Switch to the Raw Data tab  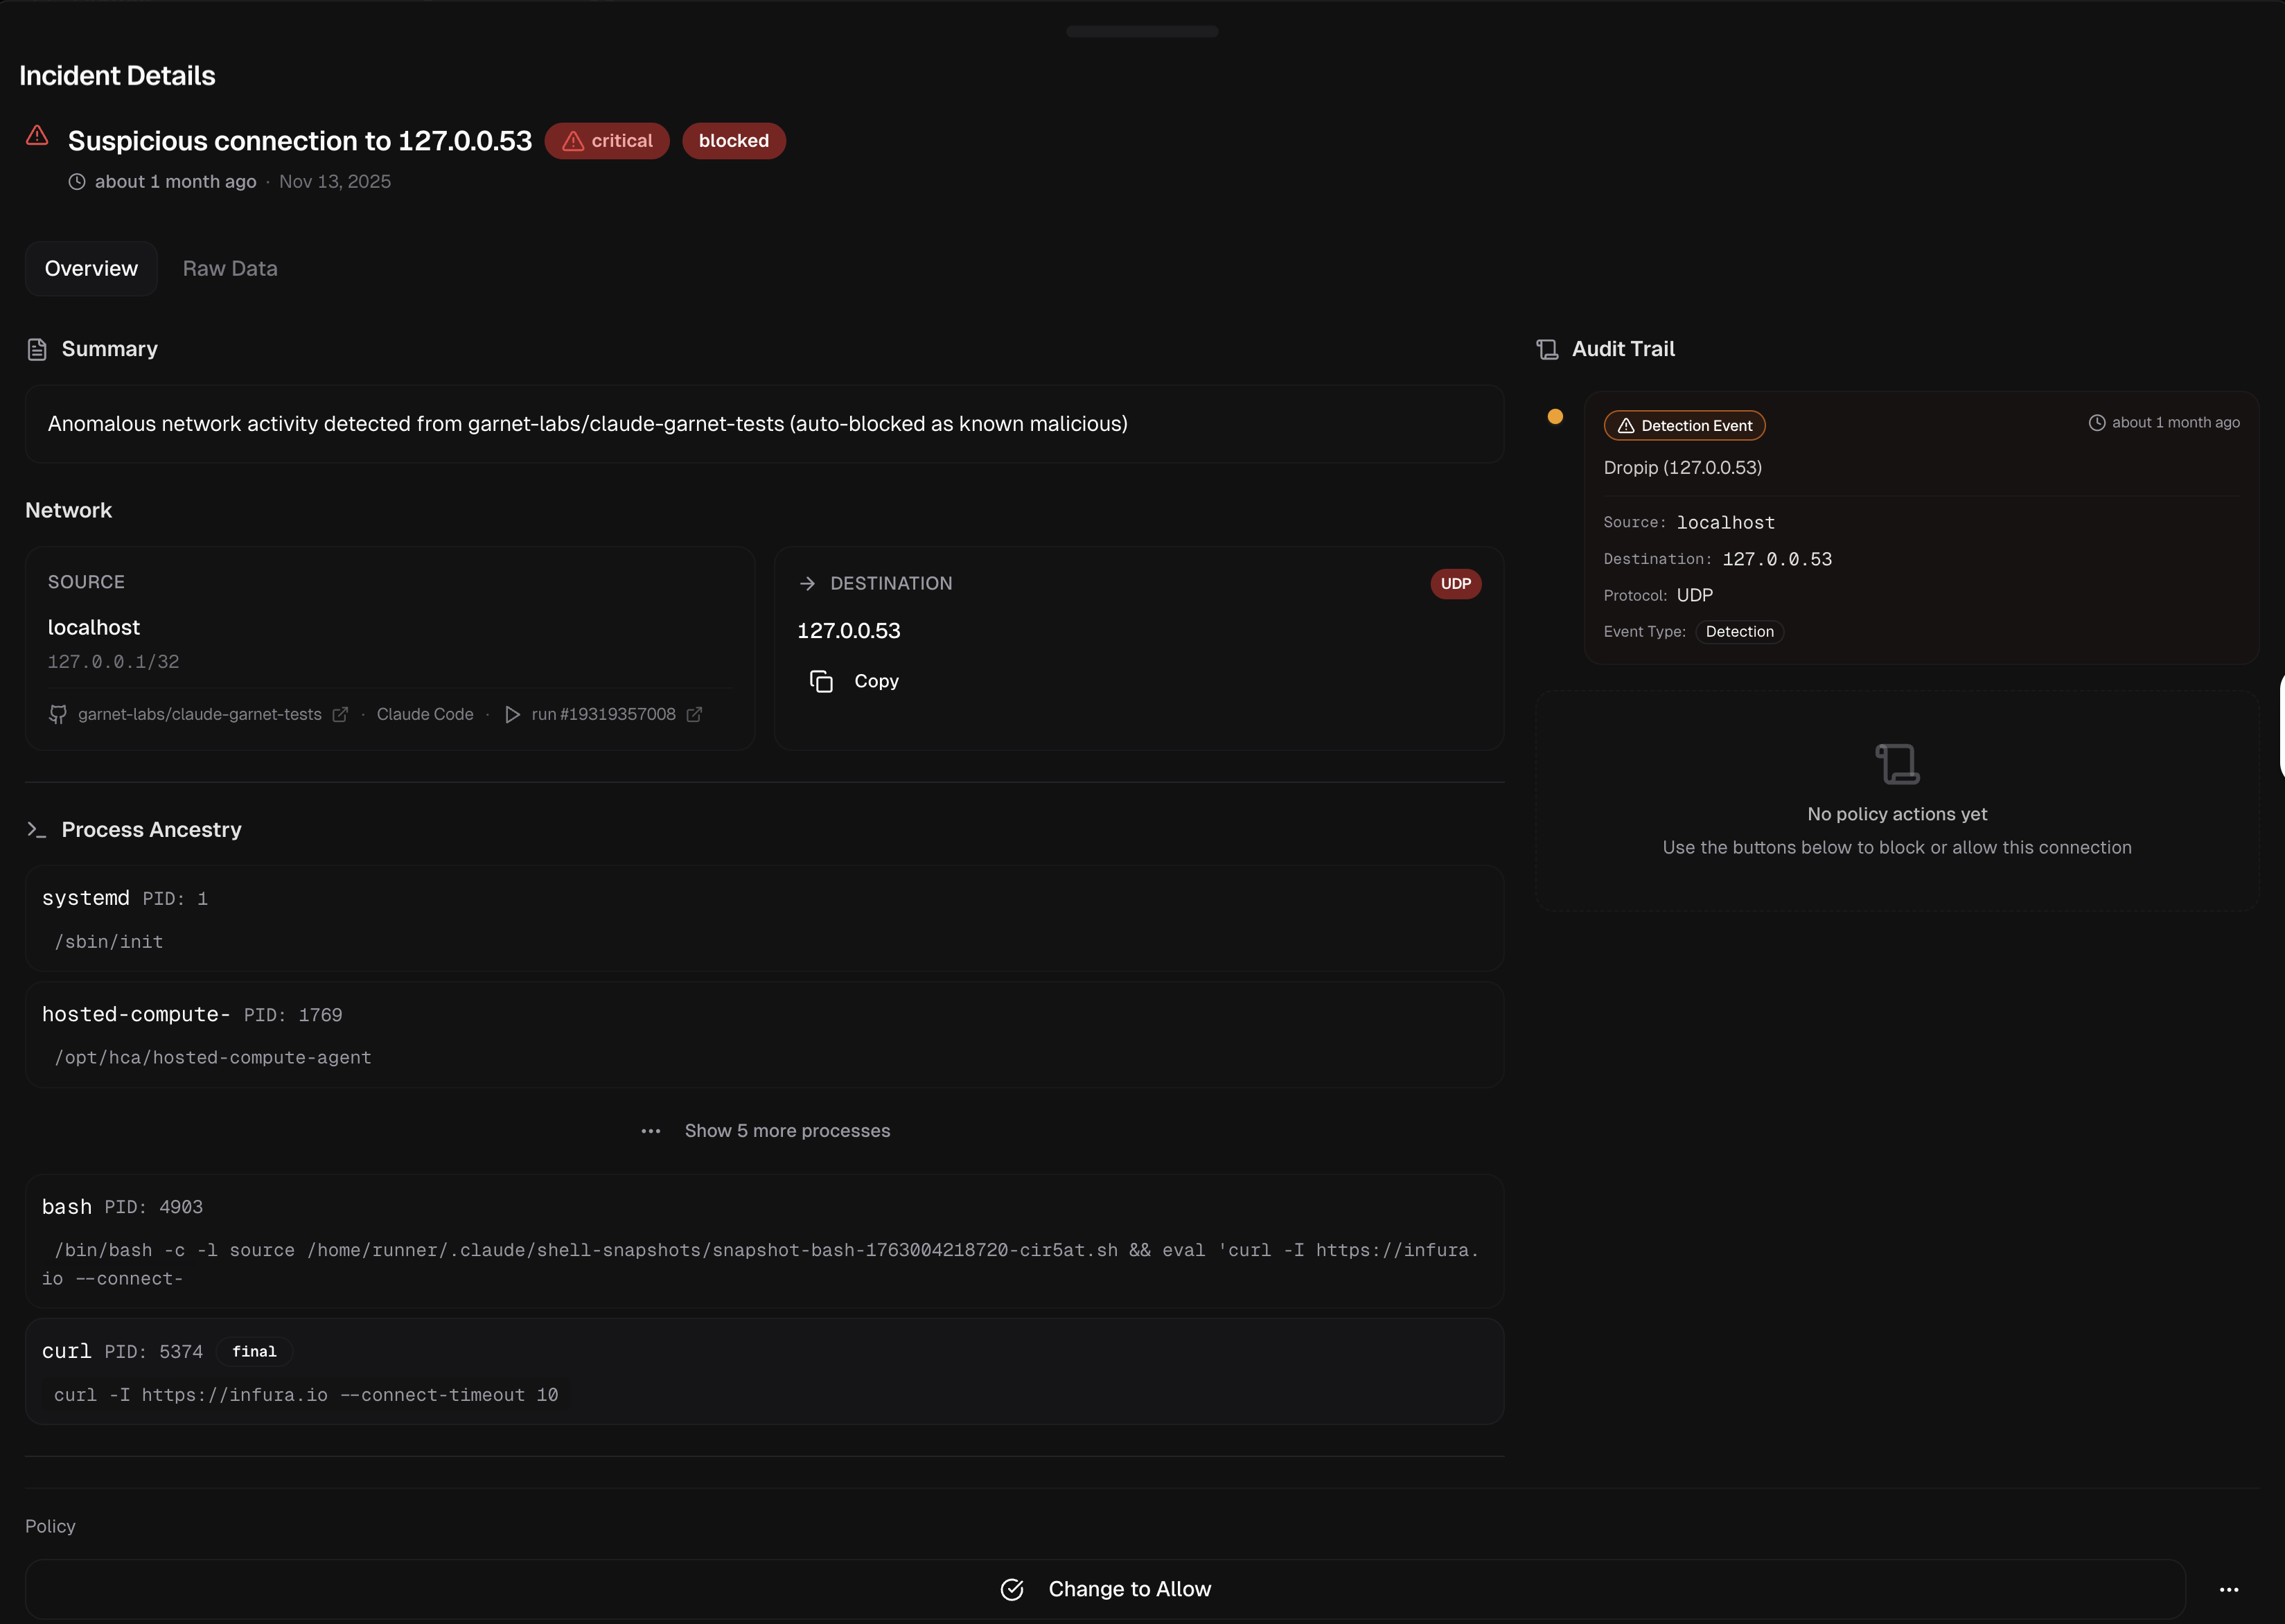coord(230,268)
